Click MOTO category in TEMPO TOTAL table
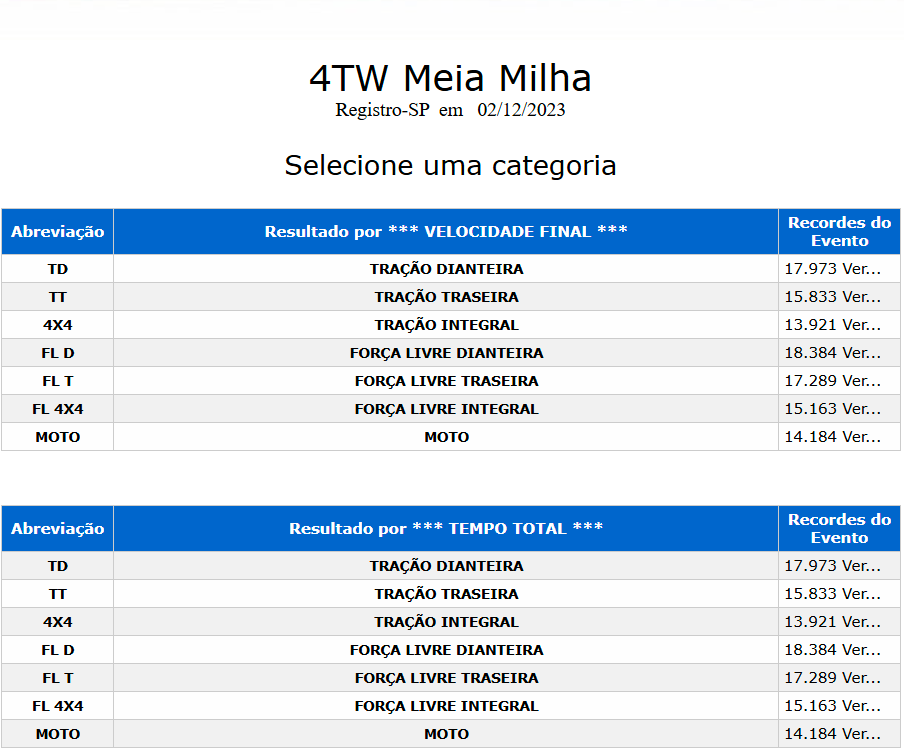 pos(446,734)
